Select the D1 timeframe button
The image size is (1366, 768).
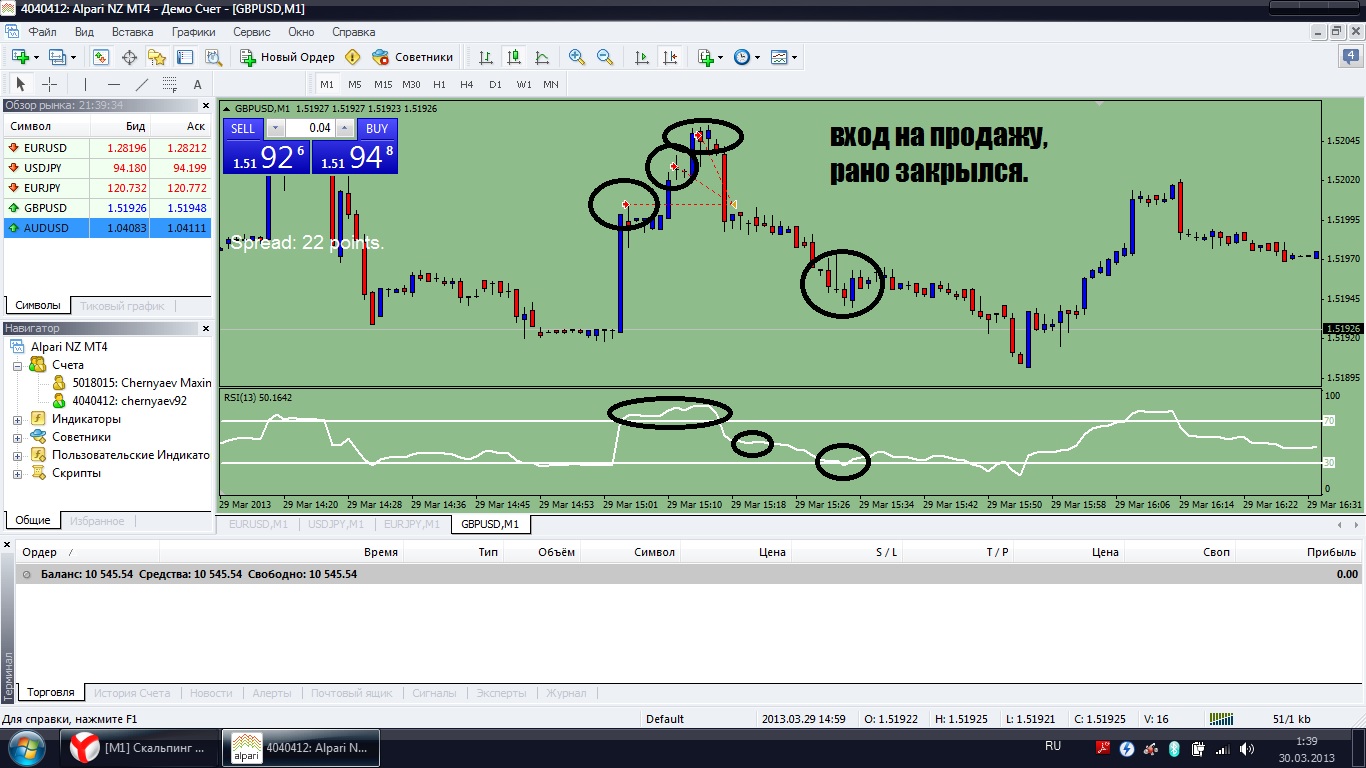point(495,84)
